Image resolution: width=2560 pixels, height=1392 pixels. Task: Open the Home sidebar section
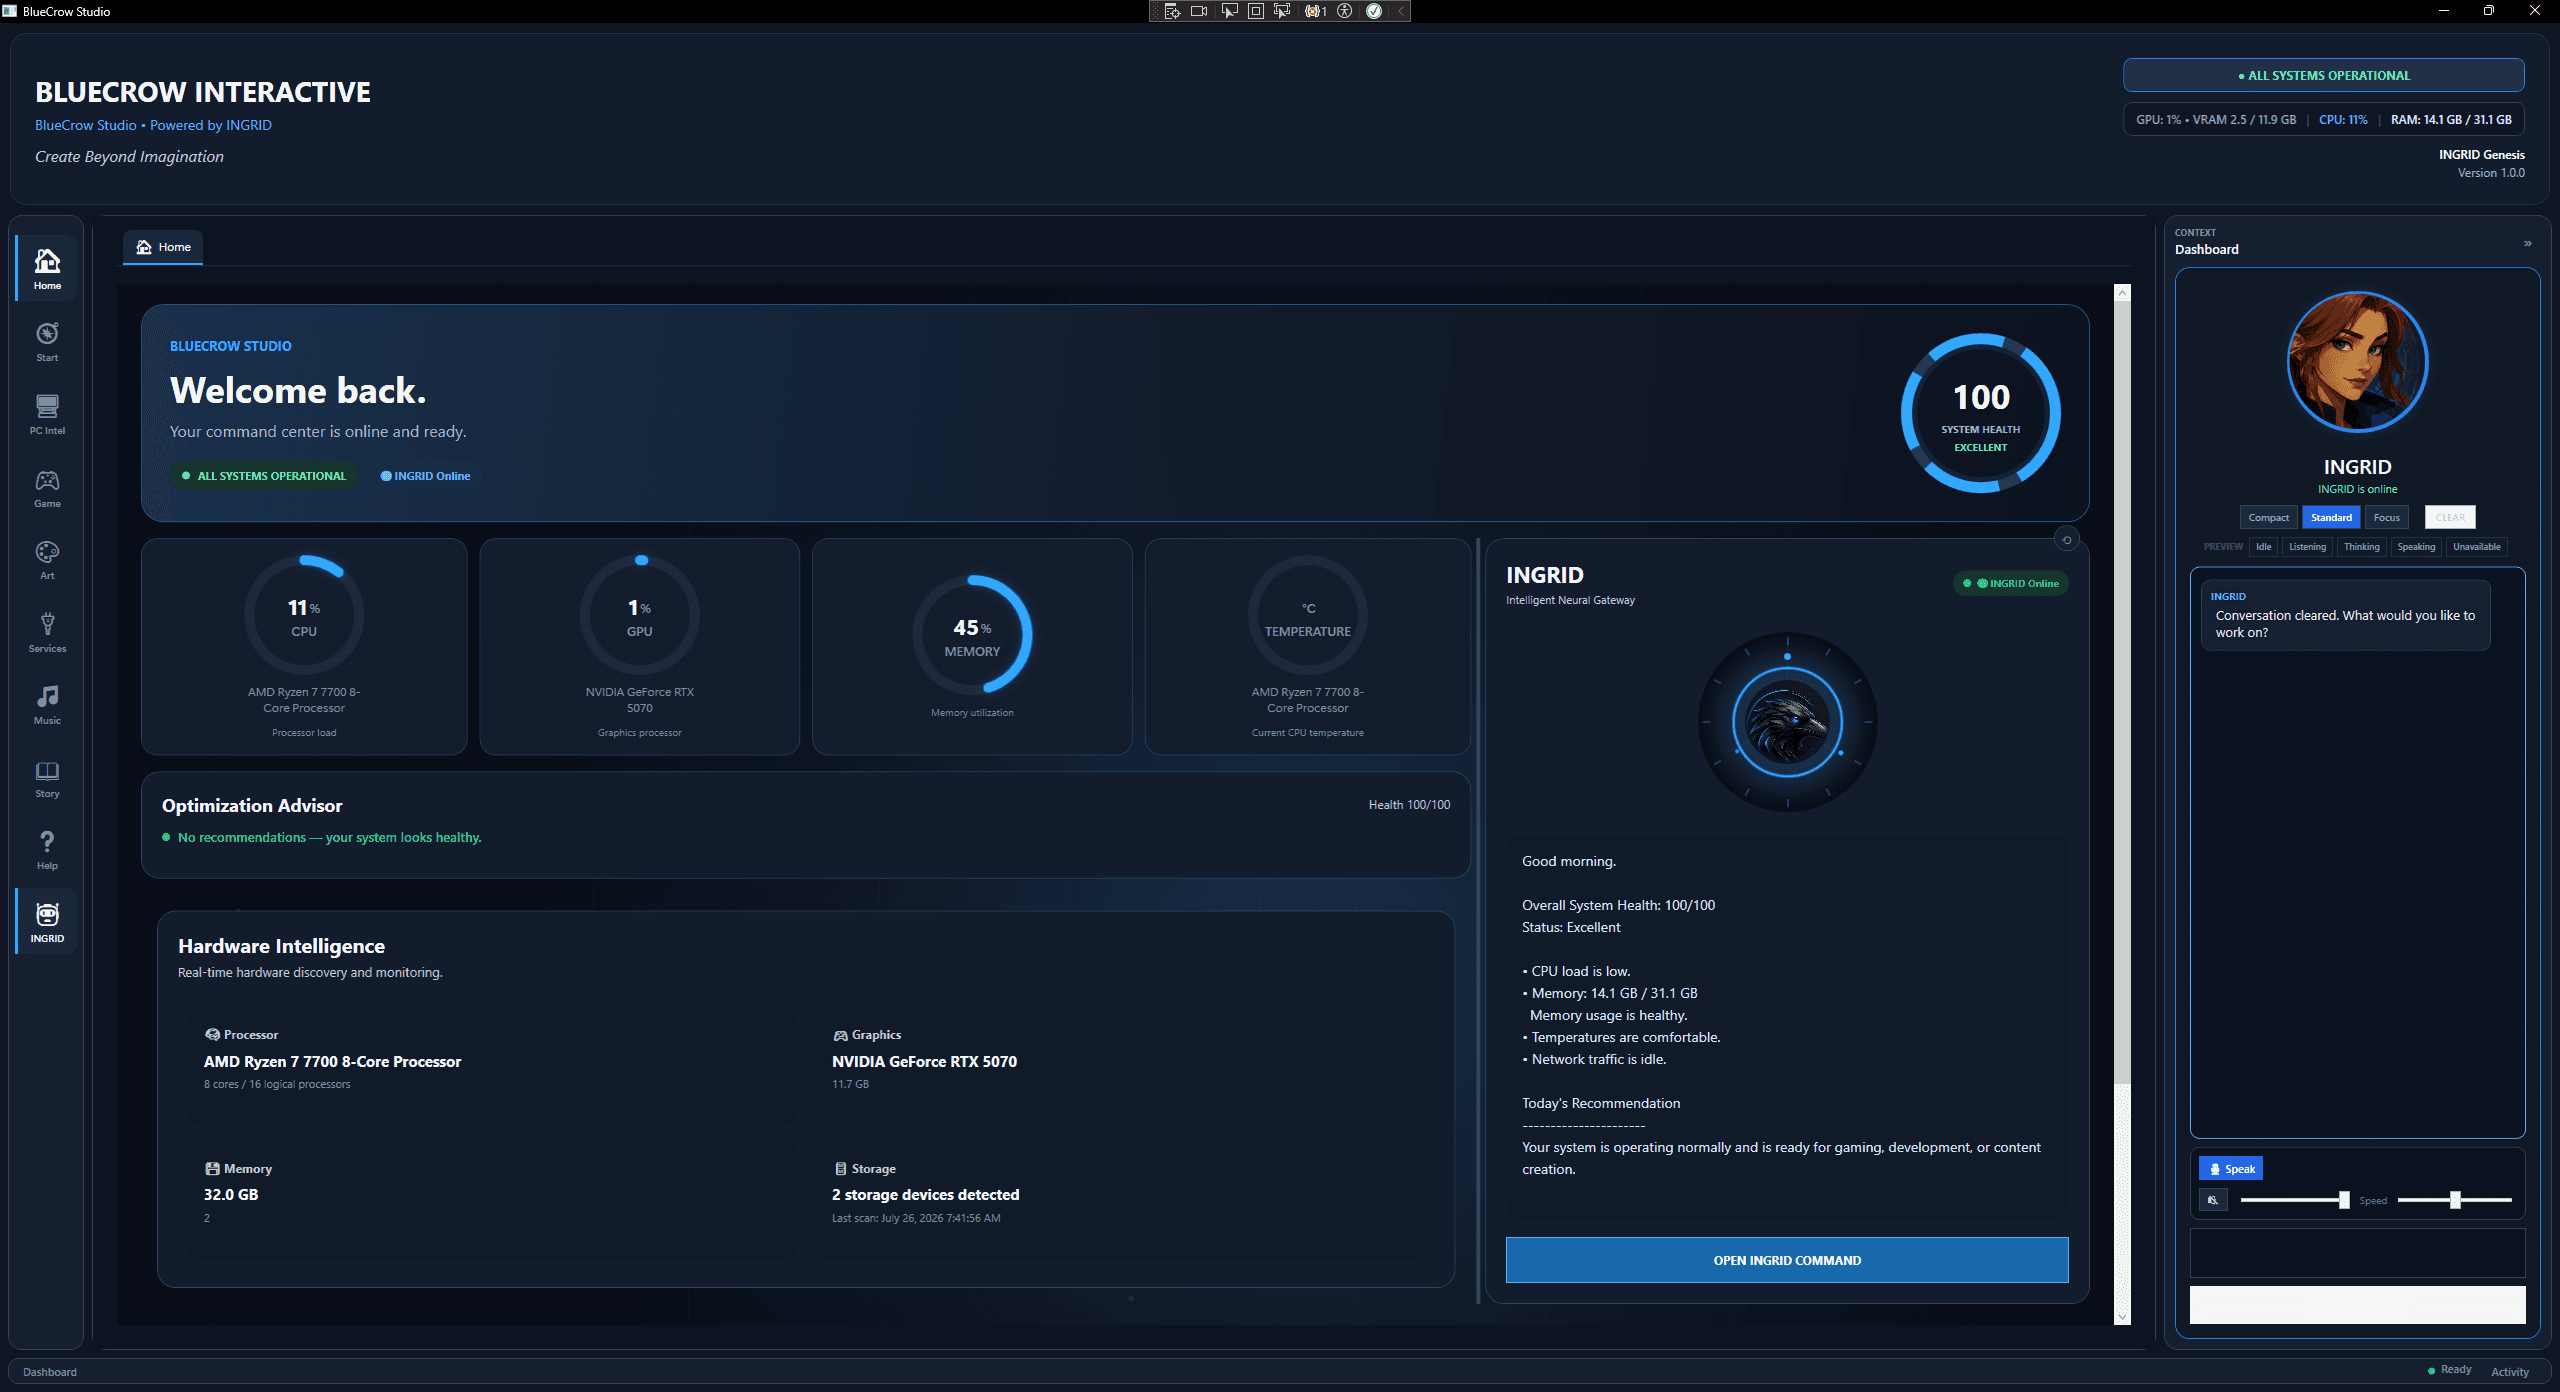(47, 269)
